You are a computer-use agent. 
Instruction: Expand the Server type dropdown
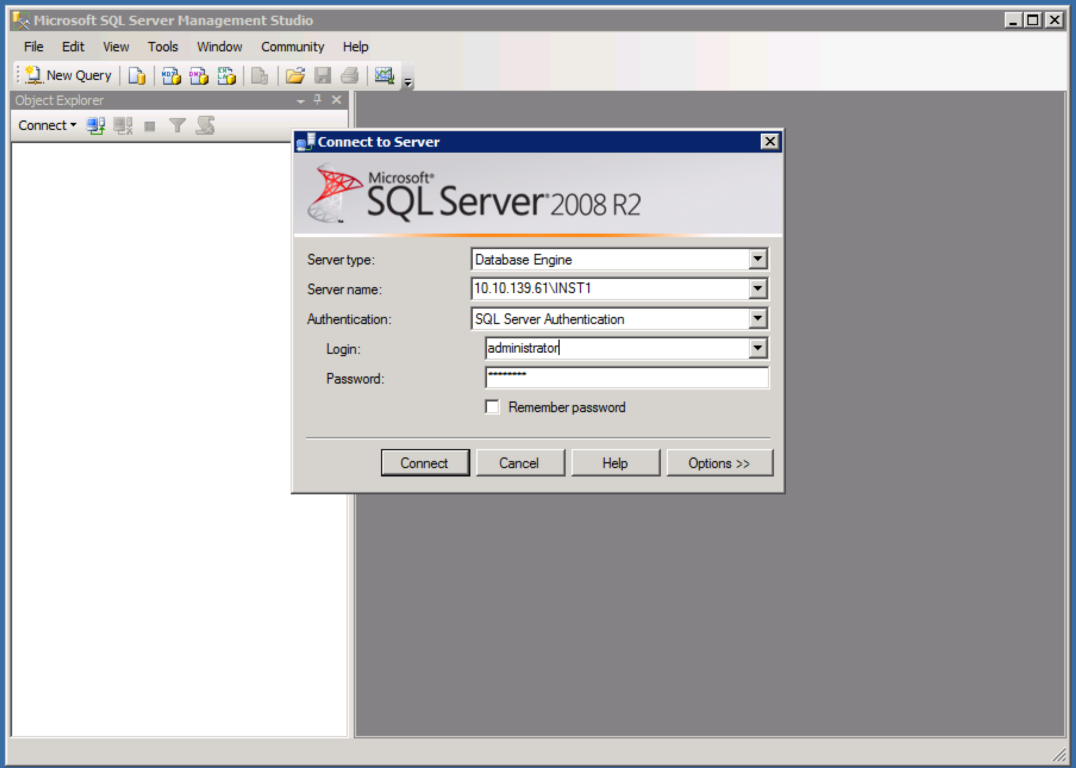coord(758,259)
